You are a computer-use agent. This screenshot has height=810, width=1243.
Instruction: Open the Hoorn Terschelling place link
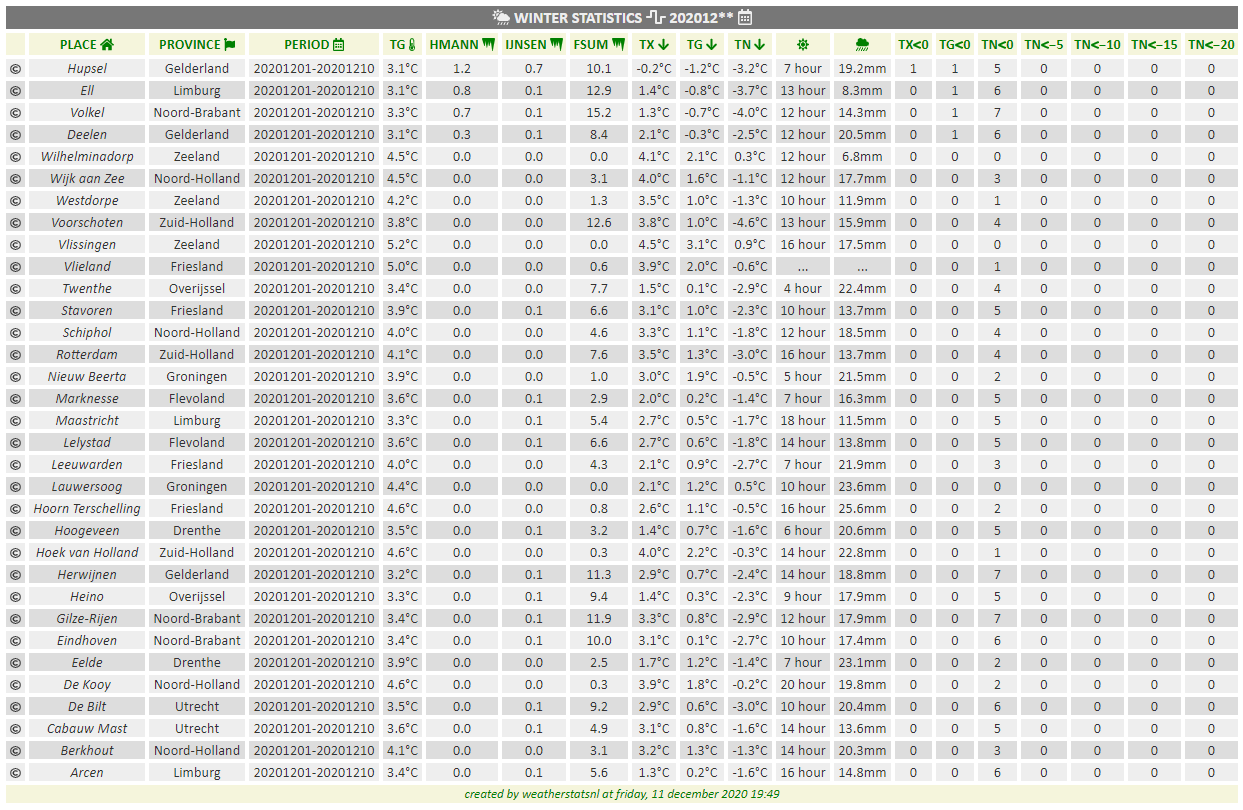coord(87,508)
